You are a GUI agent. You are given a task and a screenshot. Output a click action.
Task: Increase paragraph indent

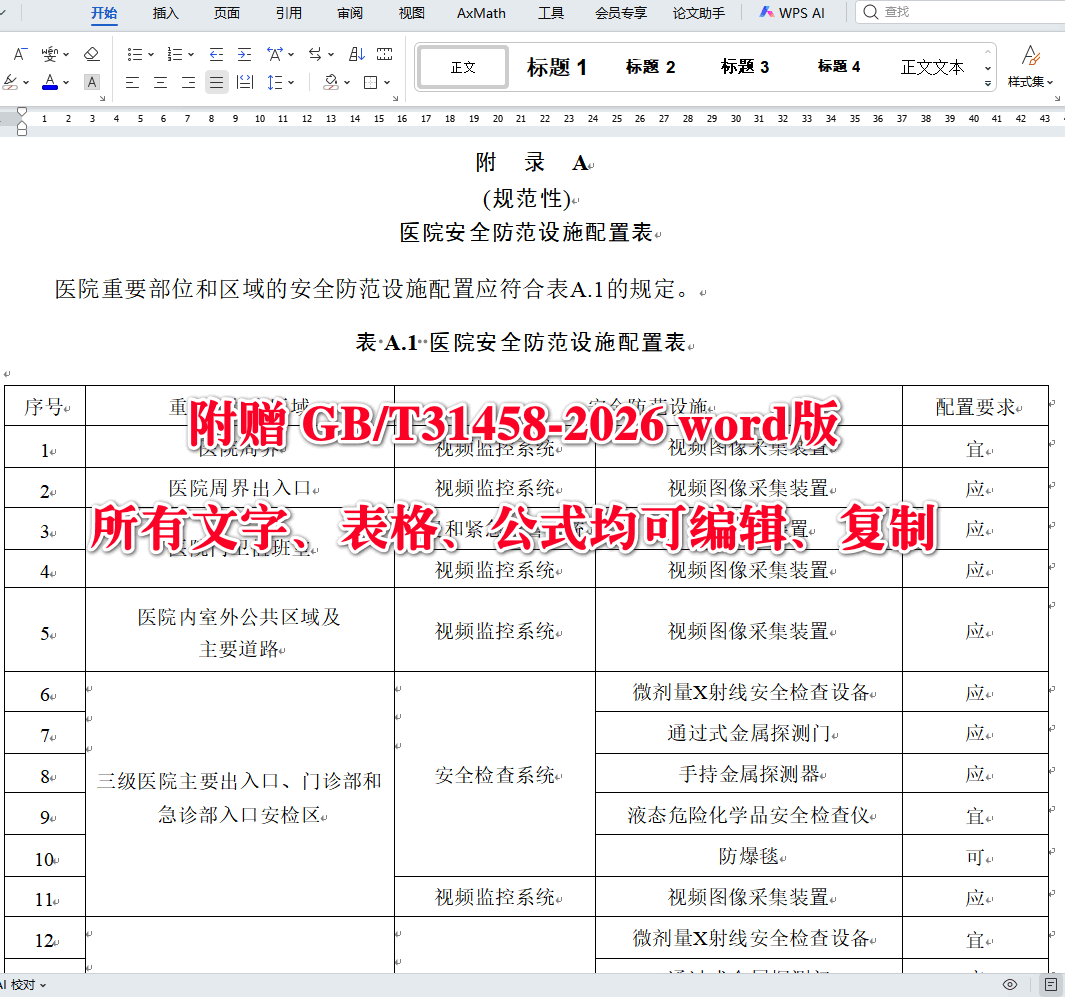tap(243, 55)
